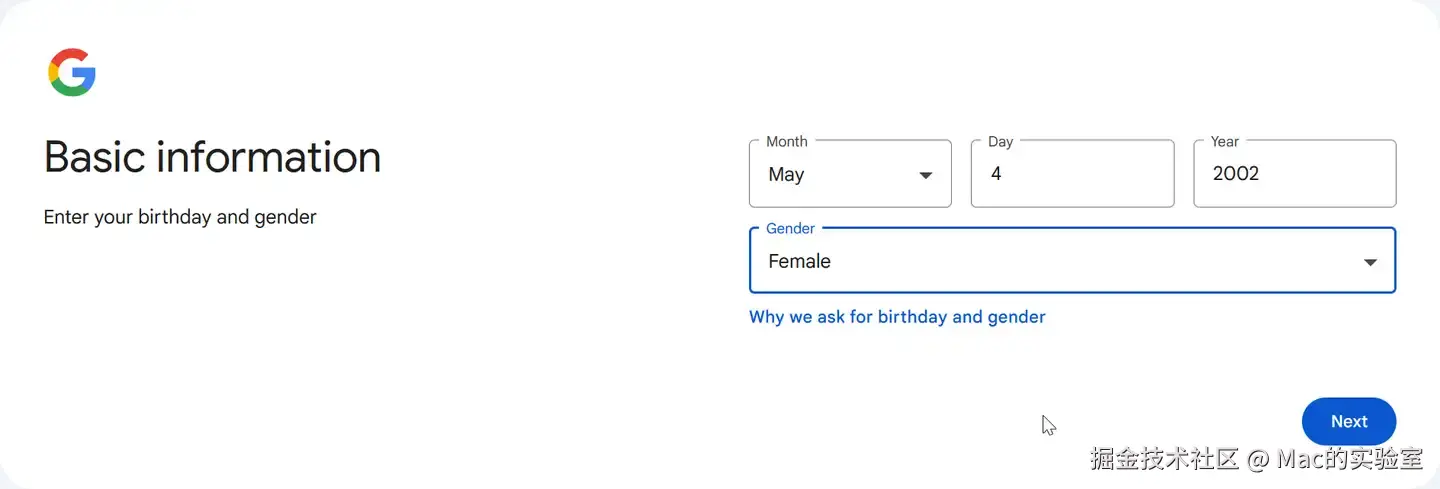Click the Gender dropdown arrow
The width and height of the screenshot is (1440, 489).
pyautogui.click(x=1370, y=263)
